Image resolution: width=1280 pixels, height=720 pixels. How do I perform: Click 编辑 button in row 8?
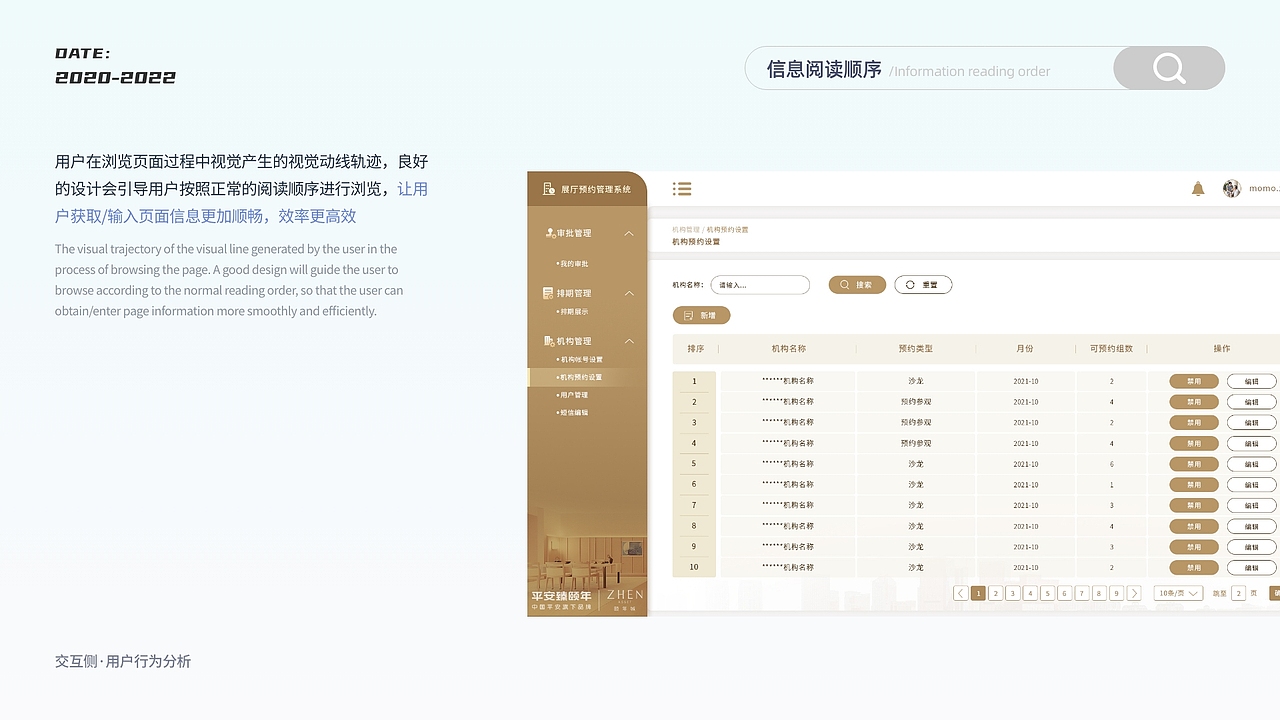(1252, 526)
